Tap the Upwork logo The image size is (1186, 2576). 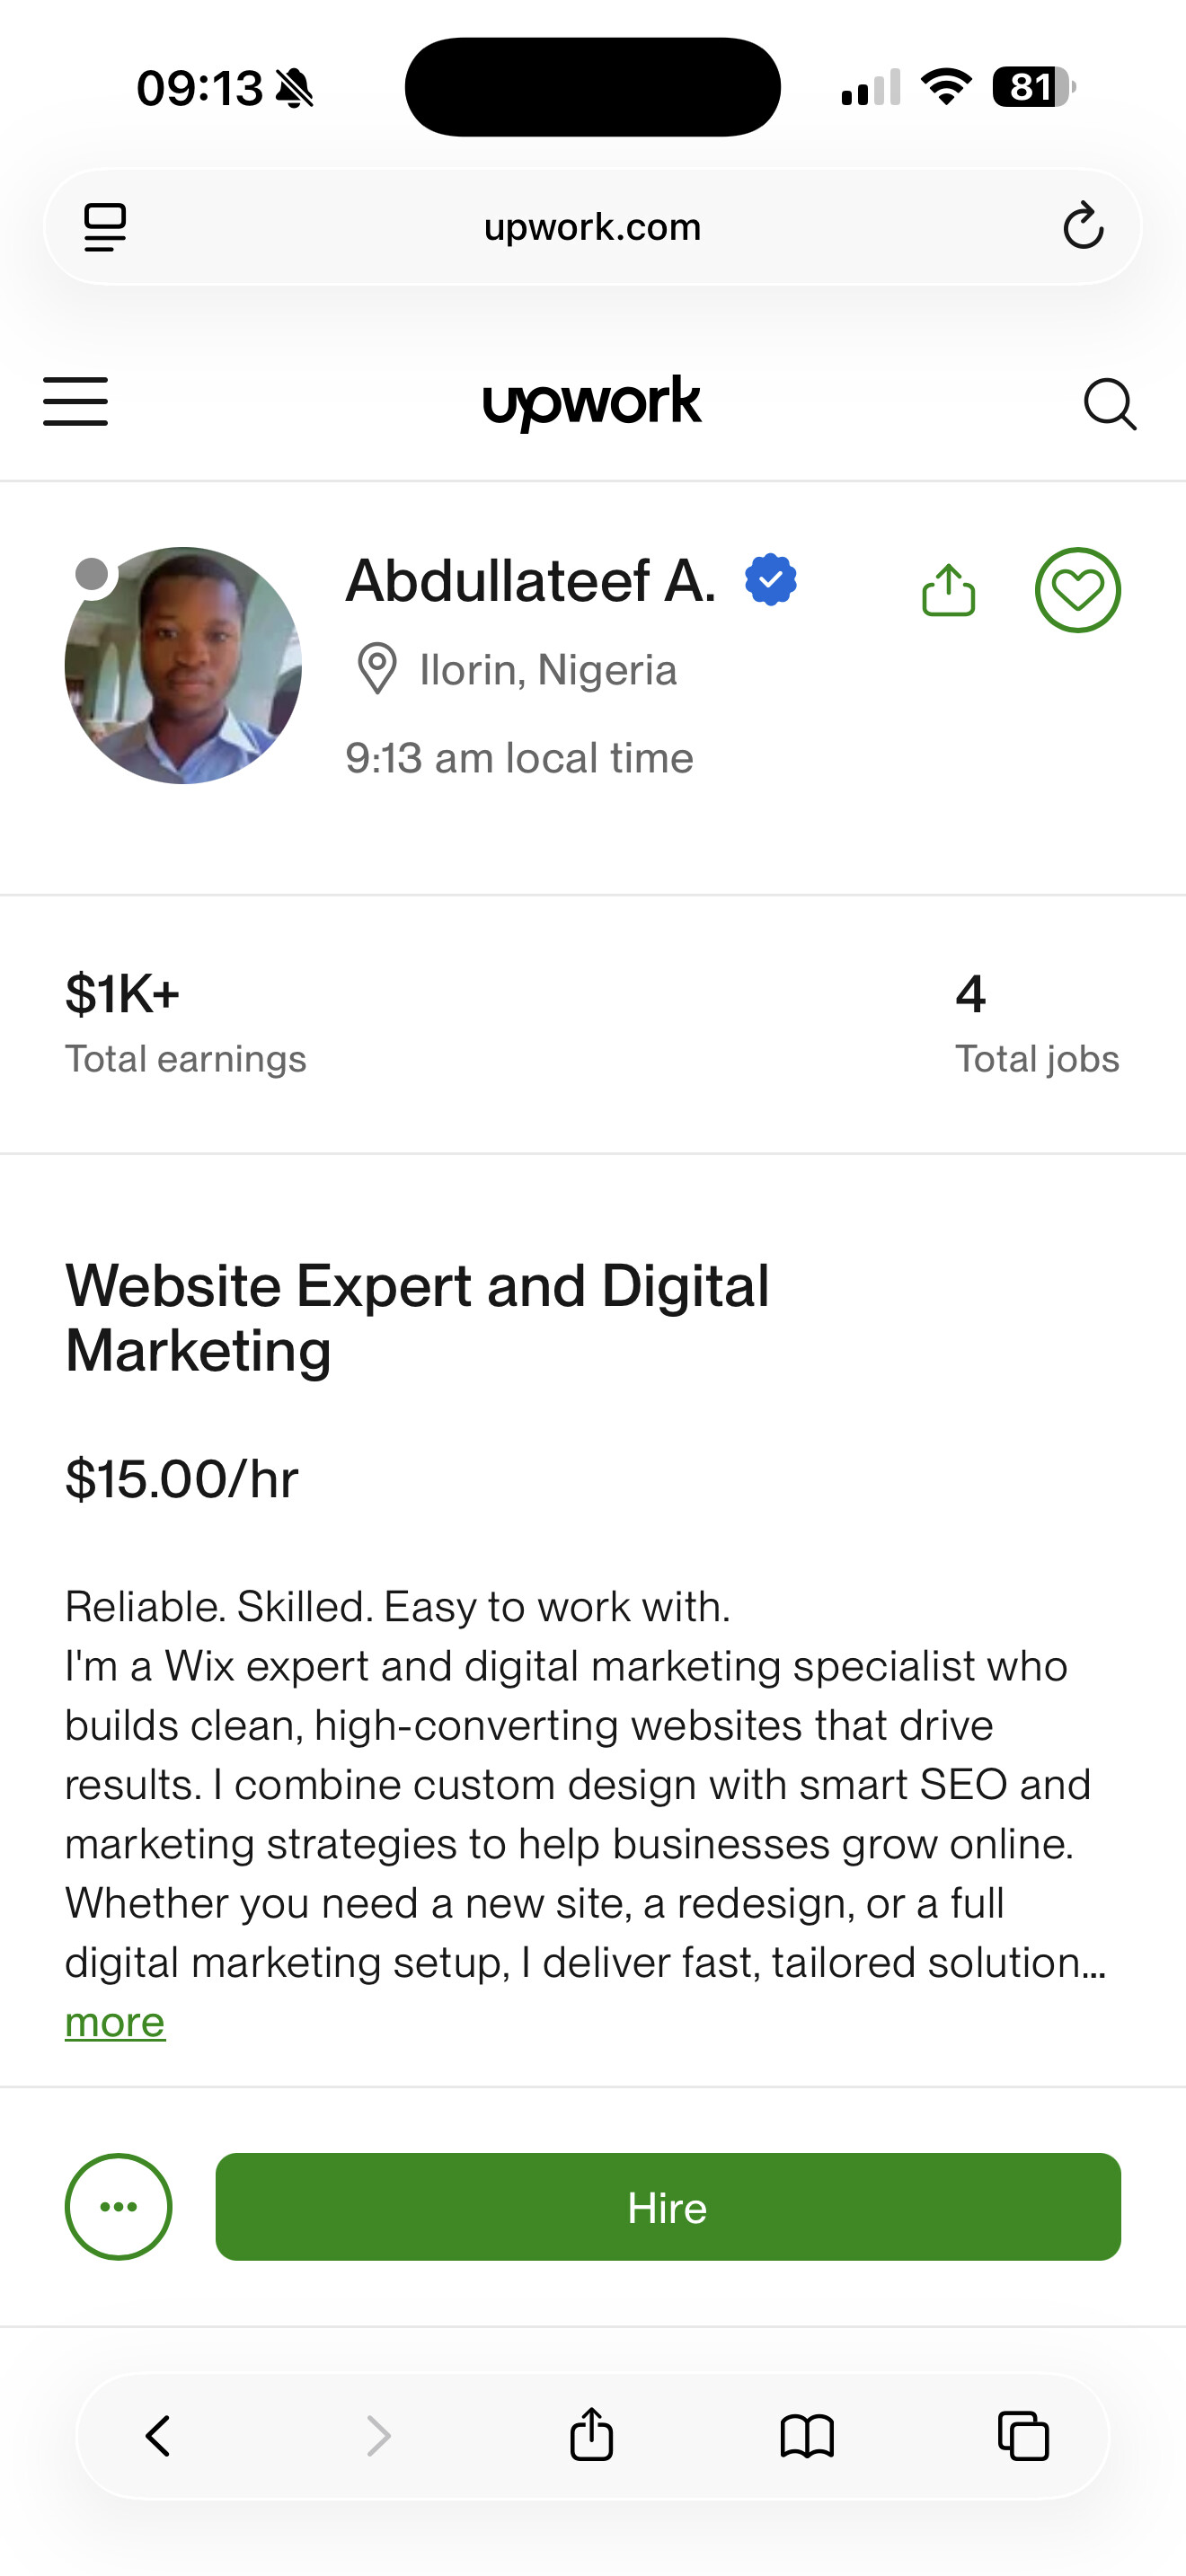point(592,402)
